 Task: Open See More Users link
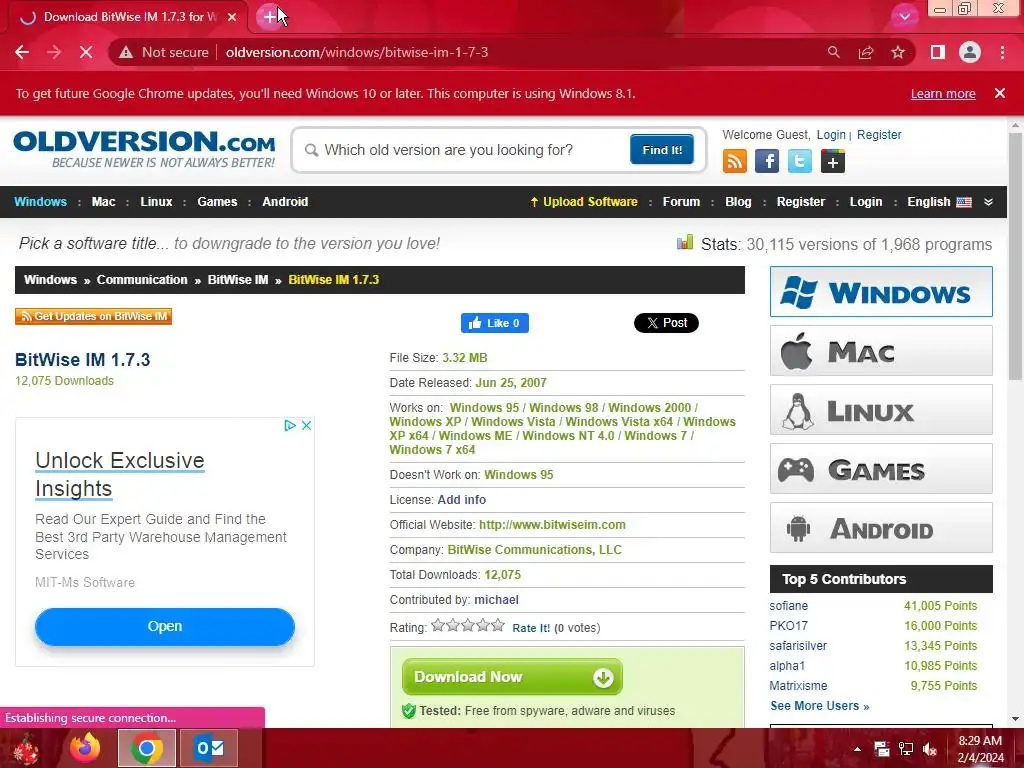[819, 706]
